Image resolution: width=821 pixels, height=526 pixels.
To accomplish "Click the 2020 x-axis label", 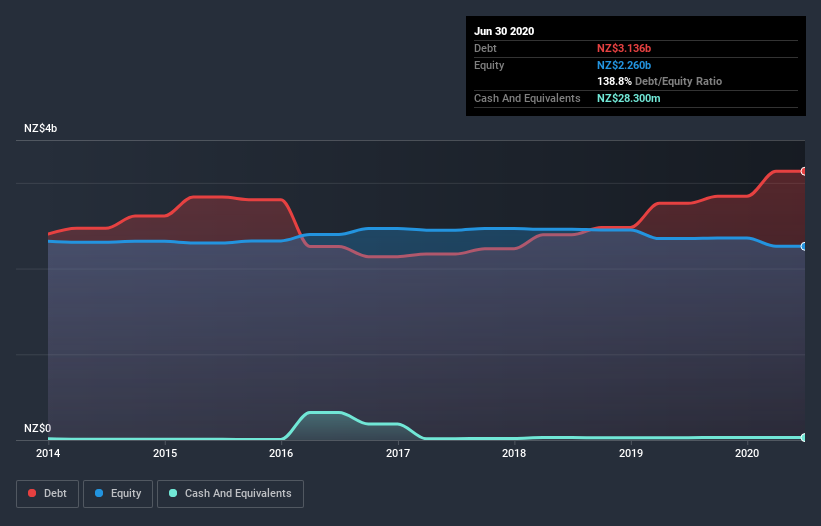I will [x=747, y=453].
